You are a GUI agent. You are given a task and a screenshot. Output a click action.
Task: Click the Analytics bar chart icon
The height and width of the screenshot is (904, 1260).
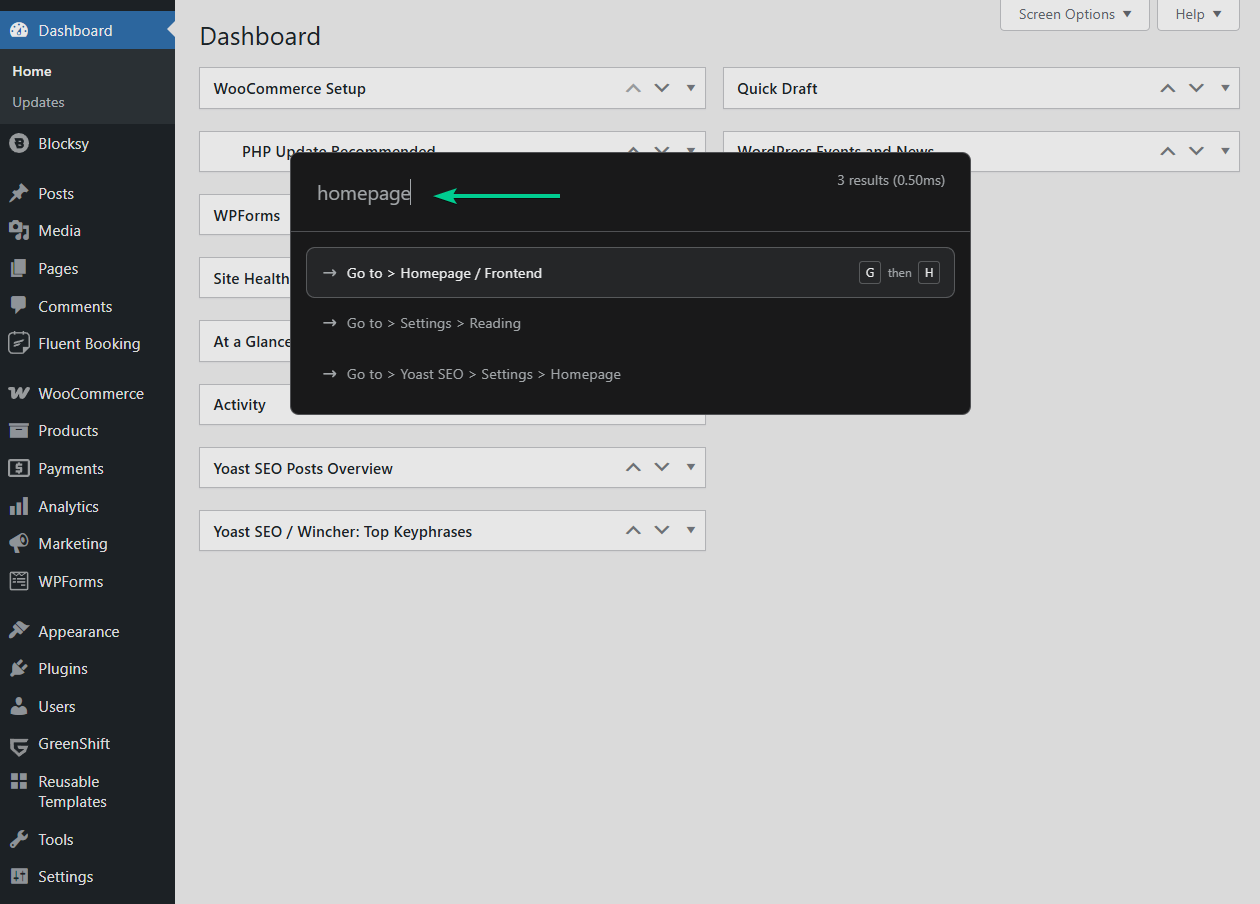[18, 507]
